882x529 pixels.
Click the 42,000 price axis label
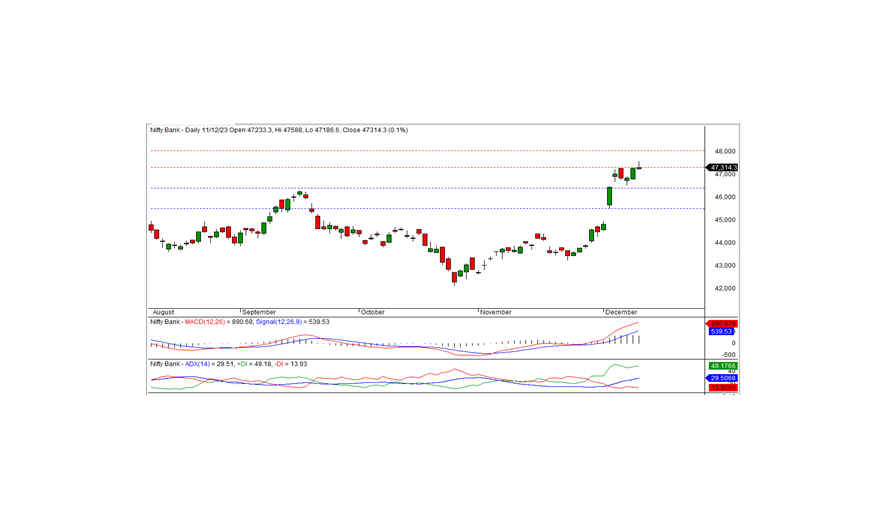pos(724,288)
